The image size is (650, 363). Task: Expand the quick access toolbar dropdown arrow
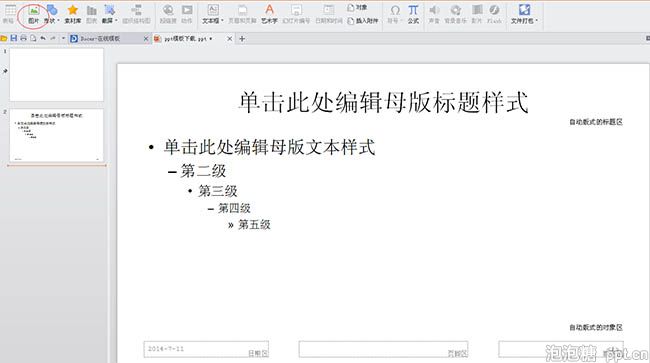[63, 39]
